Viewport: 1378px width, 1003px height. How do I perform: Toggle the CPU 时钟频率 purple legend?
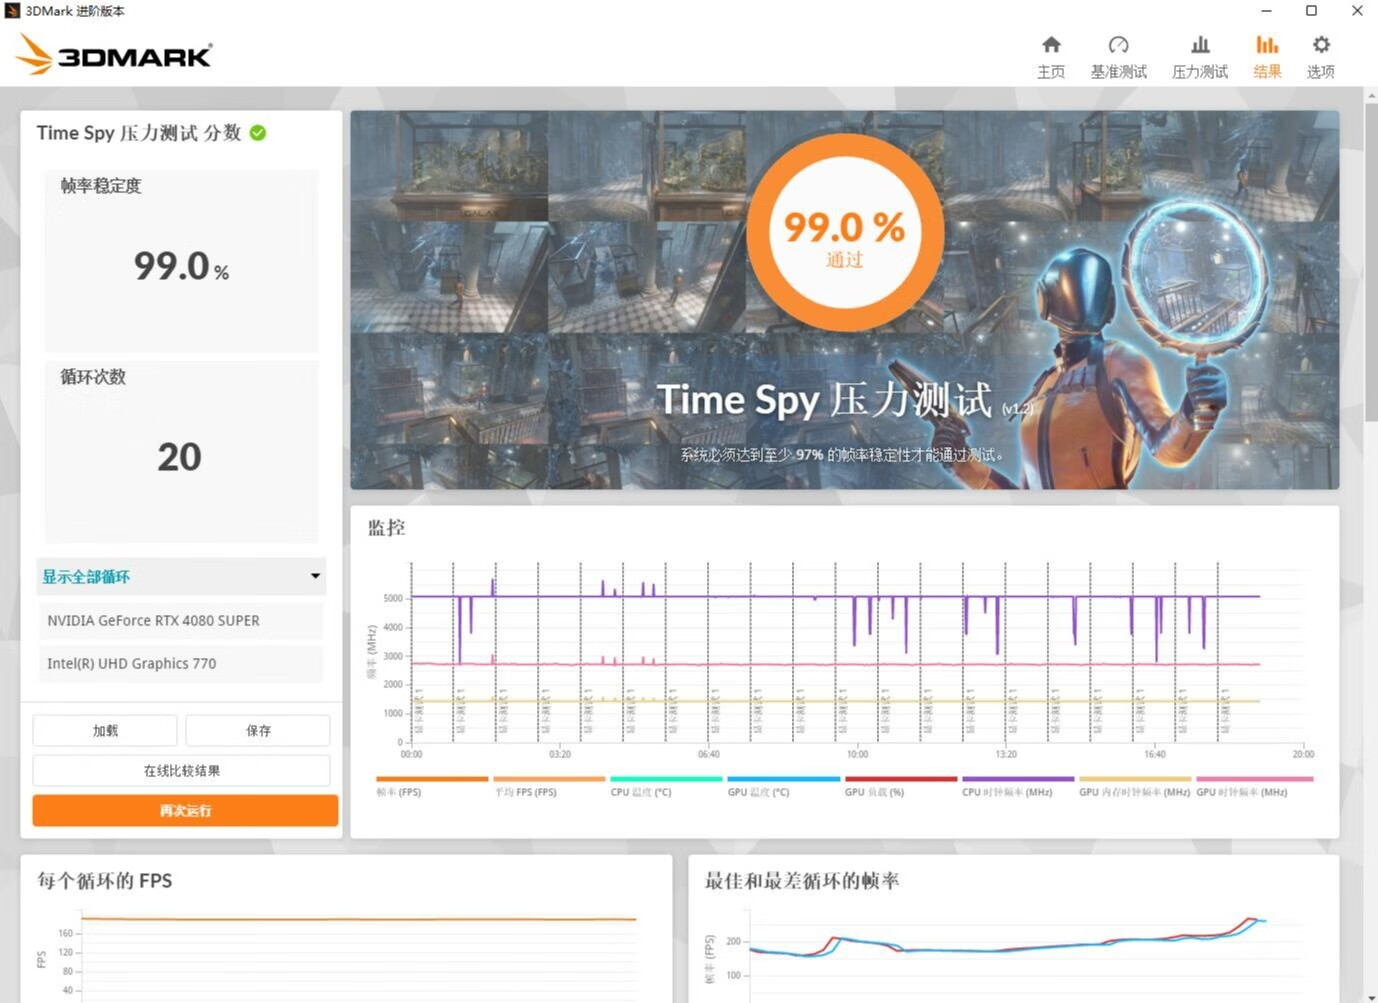coord(1017,779)
